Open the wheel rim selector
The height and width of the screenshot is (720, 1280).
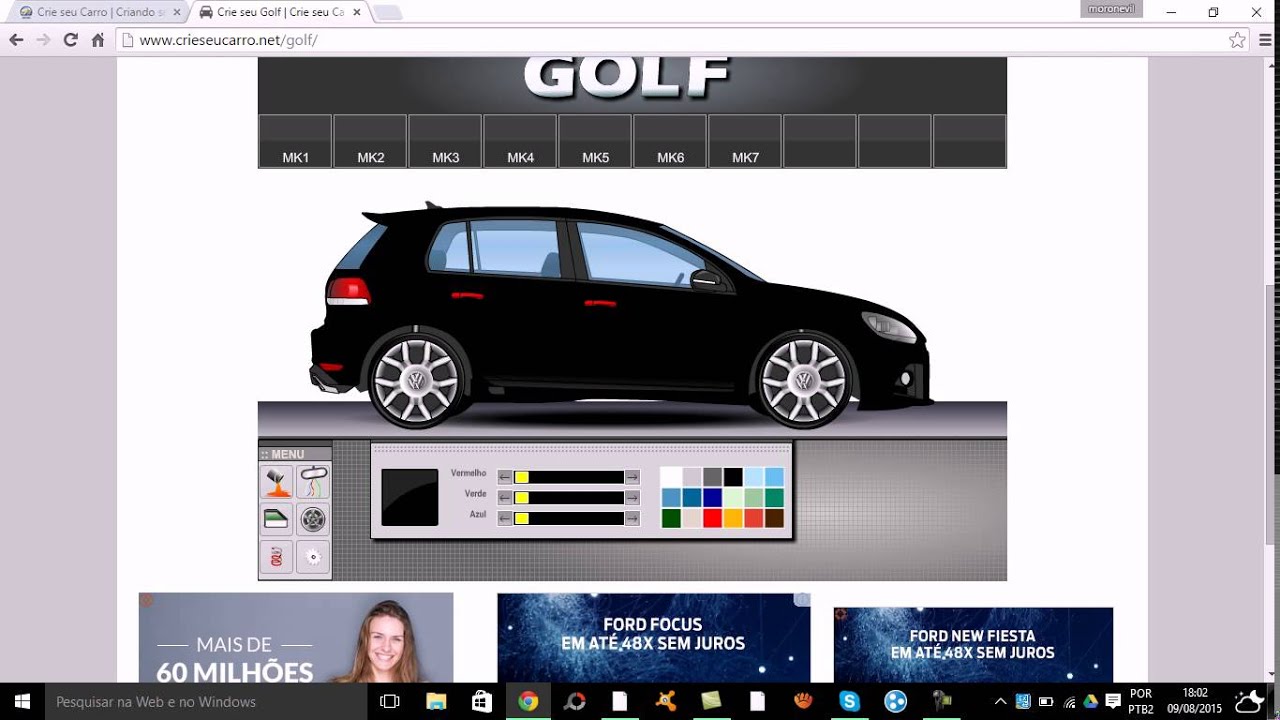(x=313, y=519)
